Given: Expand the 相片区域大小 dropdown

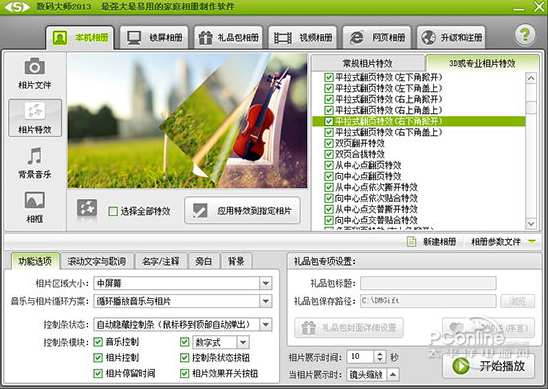Looking at the screenshot, I should pyautogui.click(x=266, y=283).
